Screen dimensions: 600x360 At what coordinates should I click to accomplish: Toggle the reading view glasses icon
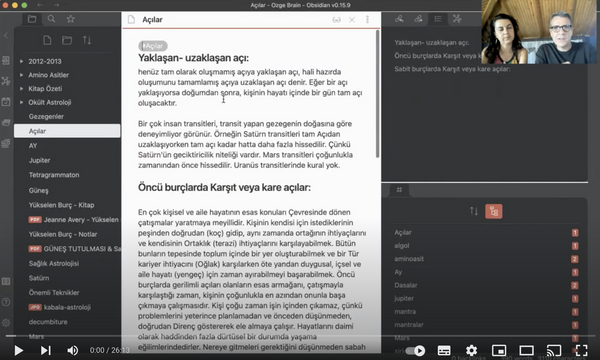[x=336, y=20]
